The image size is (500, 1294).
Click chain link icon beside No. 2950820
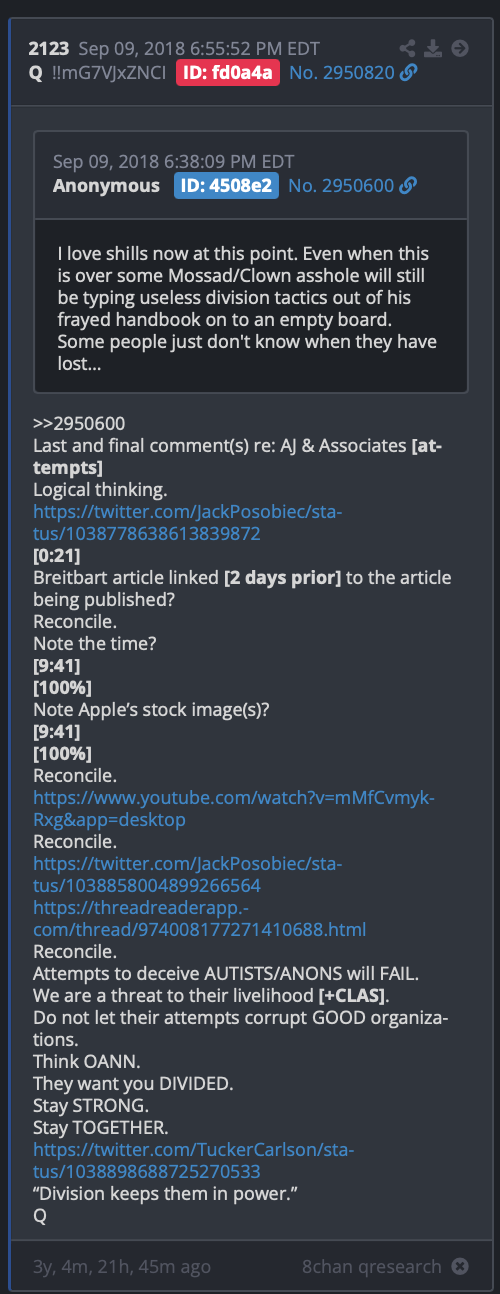(407, 72)
